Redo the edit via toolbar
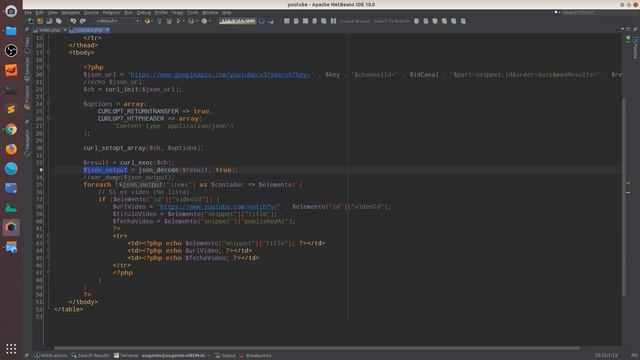The width and height of the screenshot is (640, 360). (83, 21)
